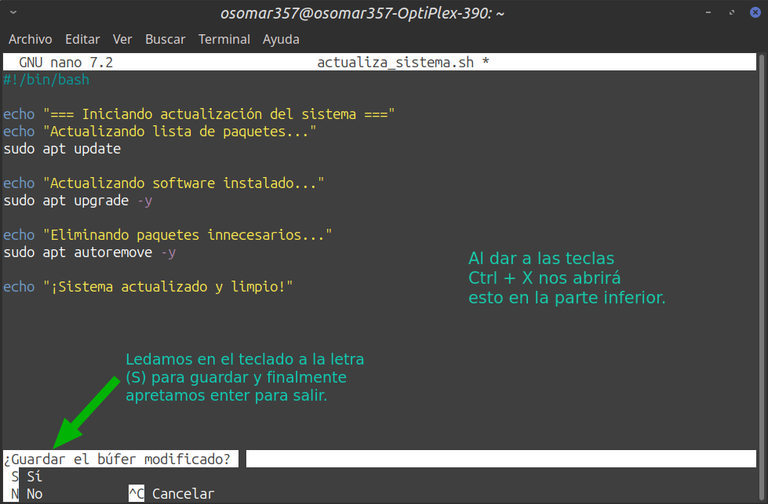Click the 'Actualizando software instalado...' line

point(164,183)
